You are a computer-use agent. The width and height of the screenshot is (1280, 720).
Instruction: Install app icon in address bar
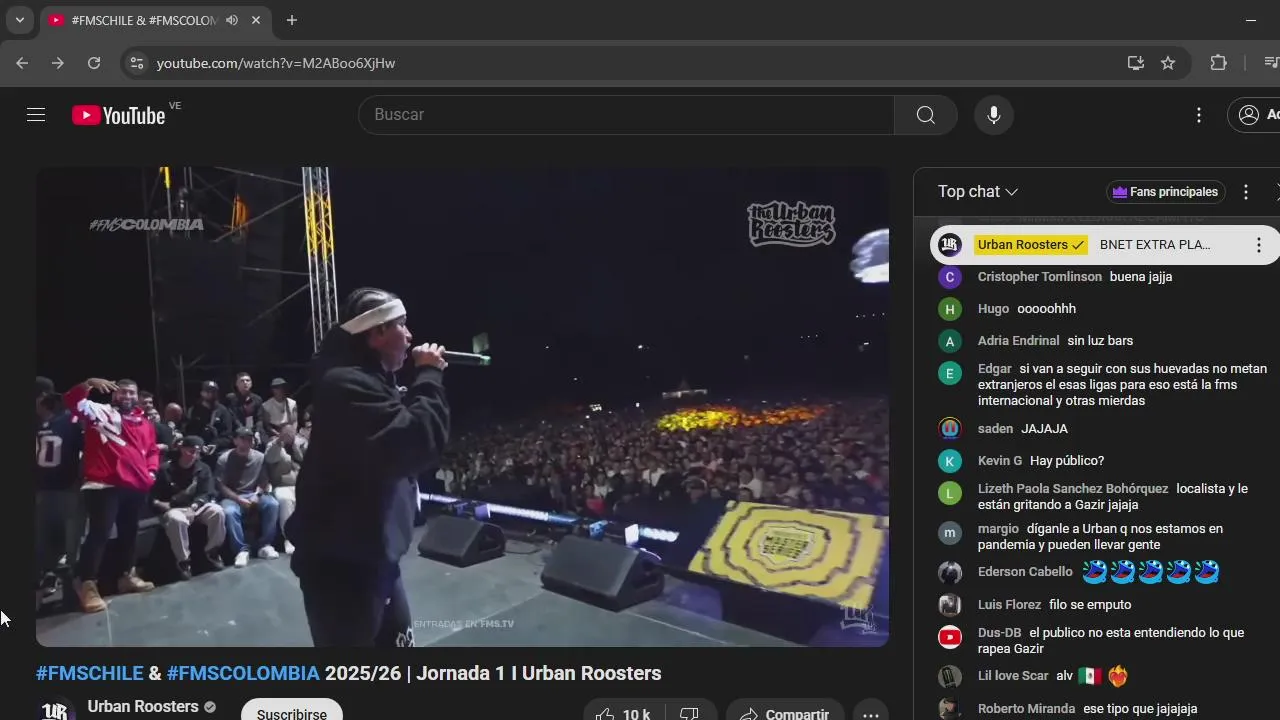coord(1136,63)
